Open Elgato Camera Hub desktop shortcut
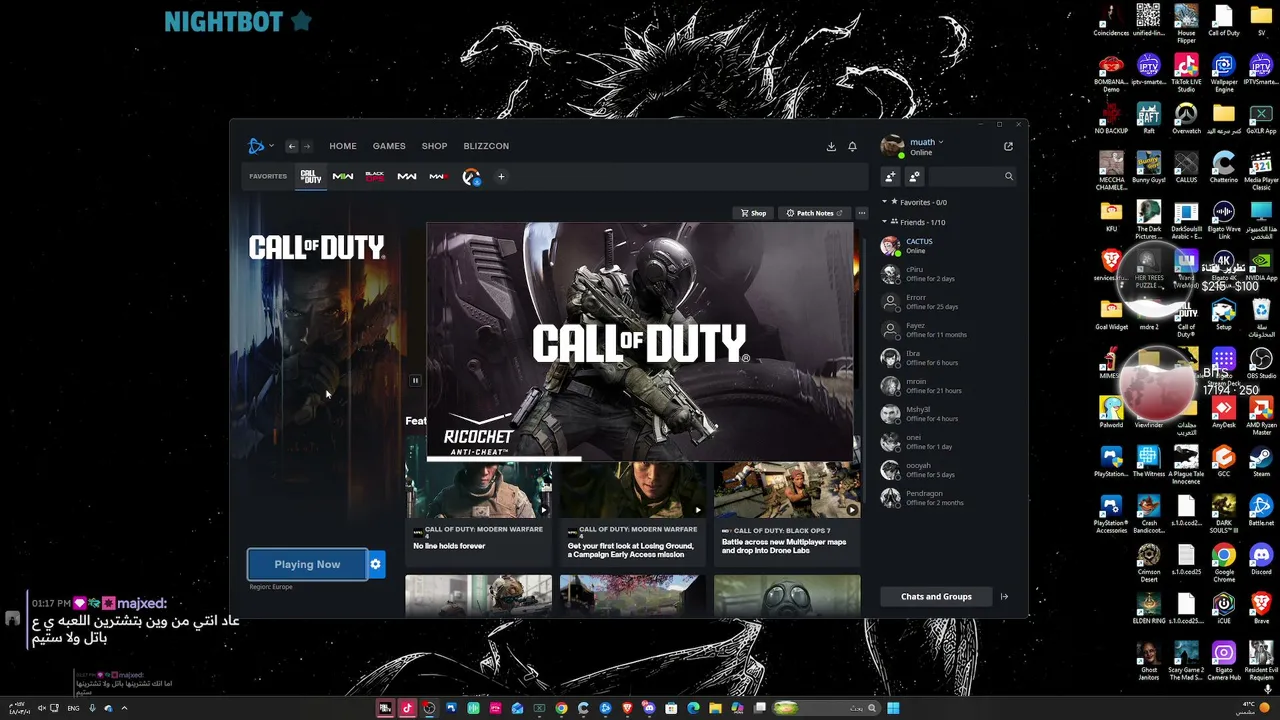The width and height of the screenshot is (1280, 720). (x=1224, y=661)
